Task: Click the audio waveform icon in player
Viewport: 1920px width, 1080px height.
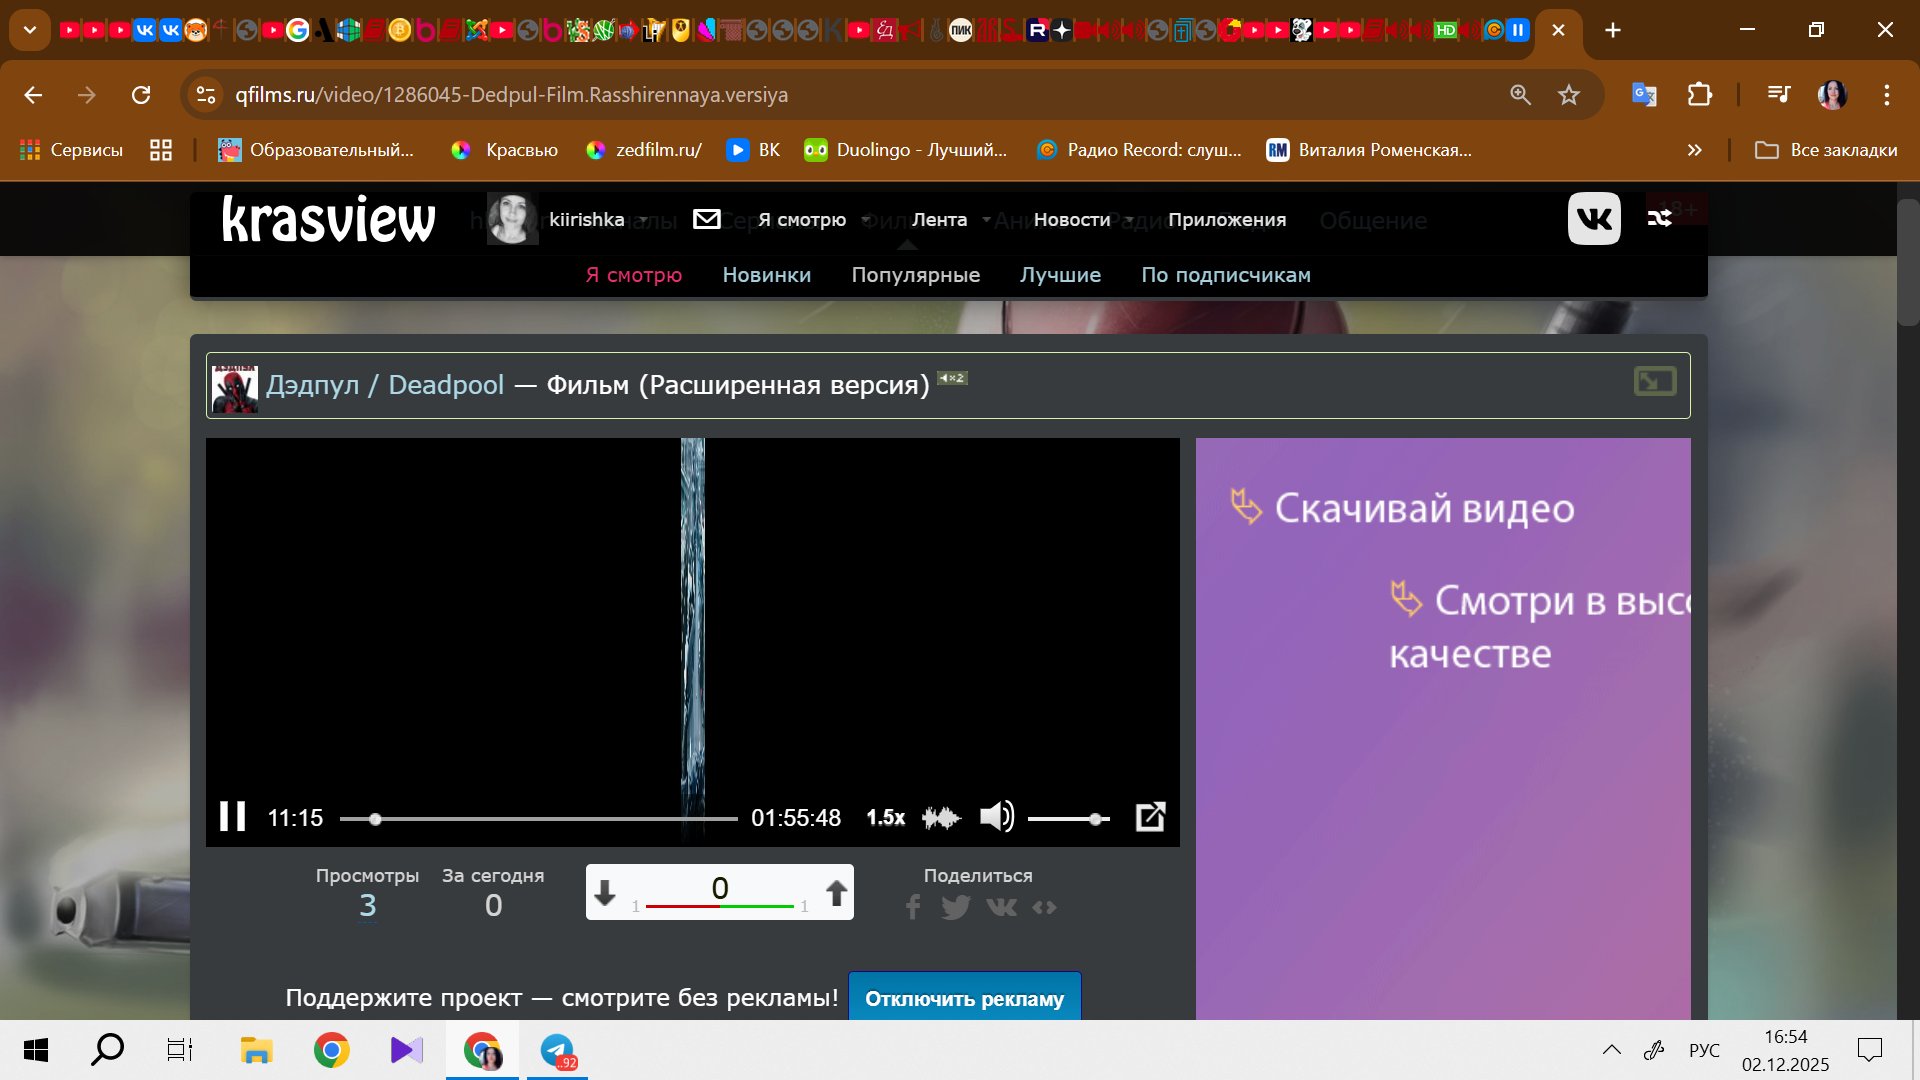Action: coord(940,818)
